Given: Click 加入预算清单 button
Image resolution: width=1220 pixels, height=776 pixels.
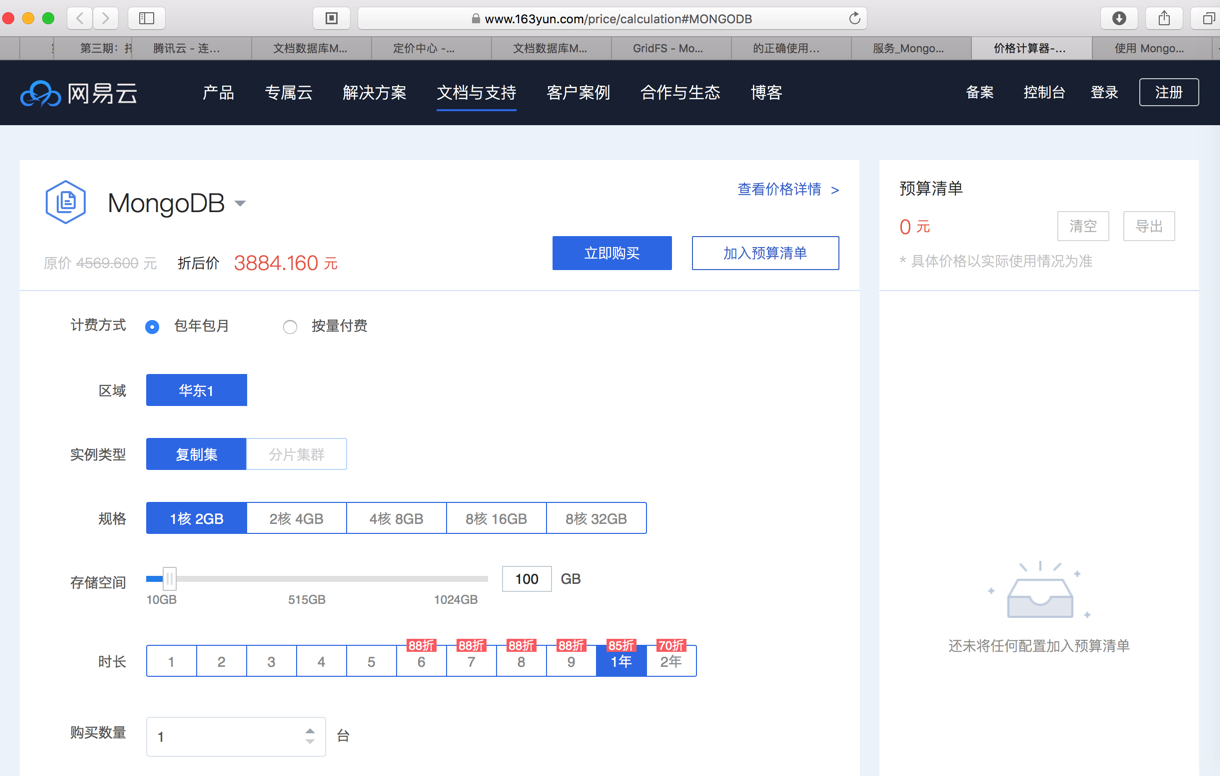Looking at the screenshot, I should [765, 253].
